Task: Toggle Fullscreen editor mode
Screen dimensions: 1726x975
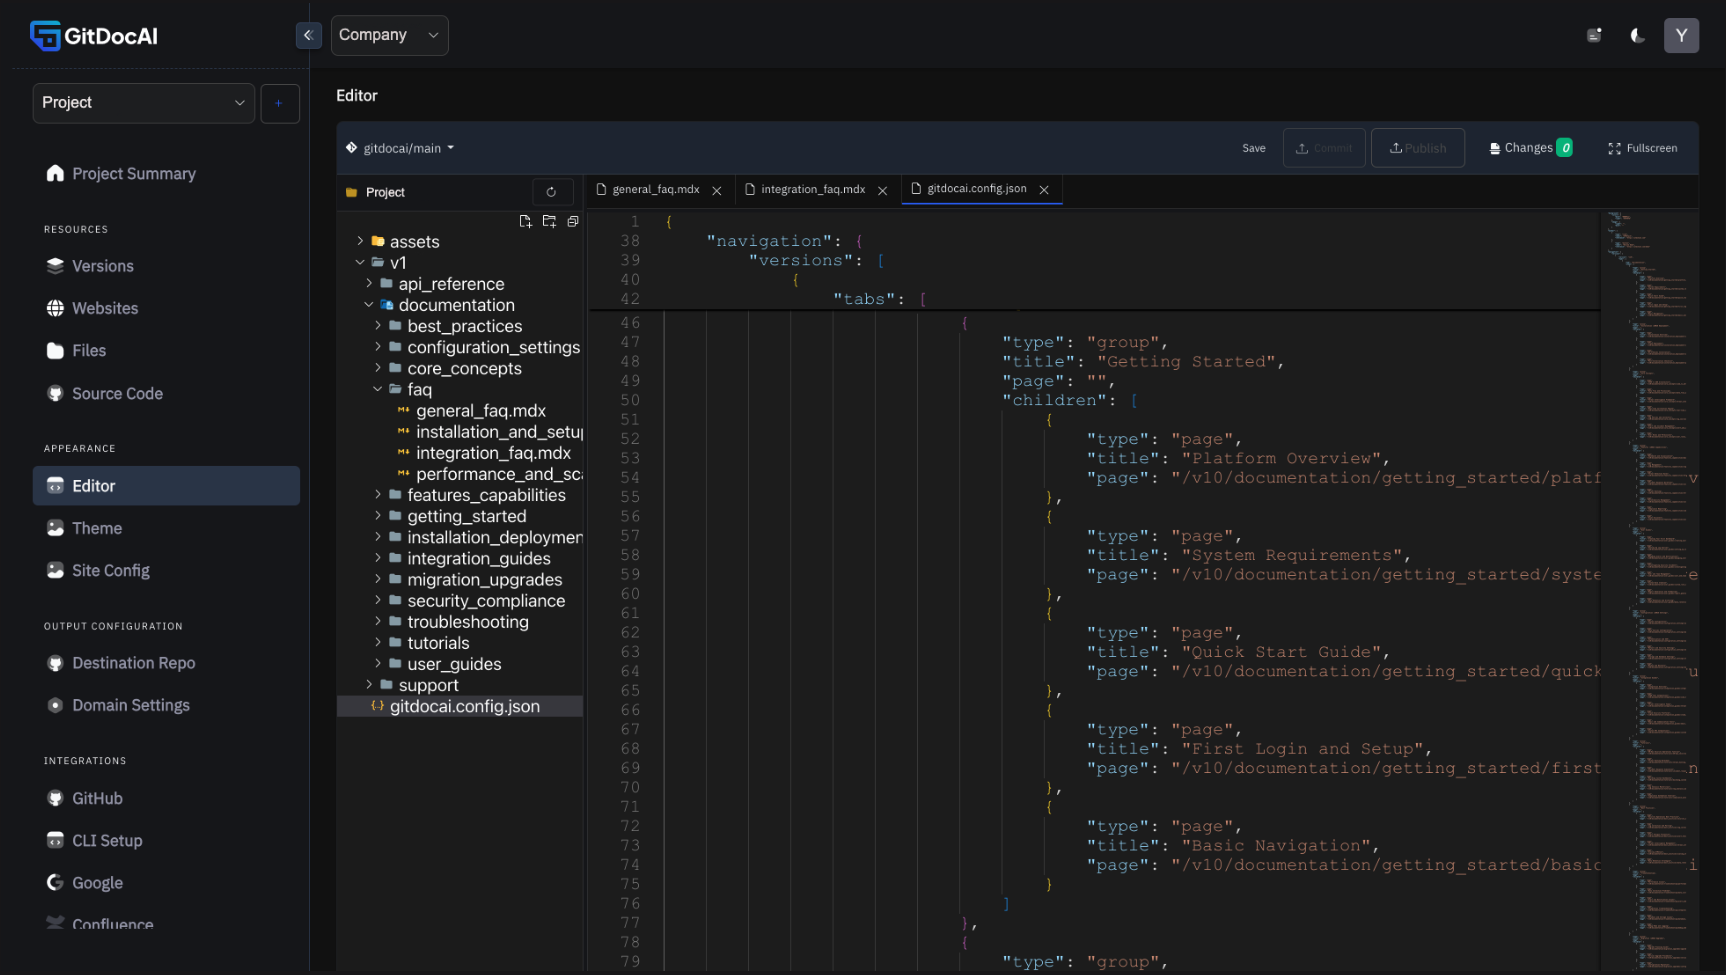Action: coord(1642,148)
